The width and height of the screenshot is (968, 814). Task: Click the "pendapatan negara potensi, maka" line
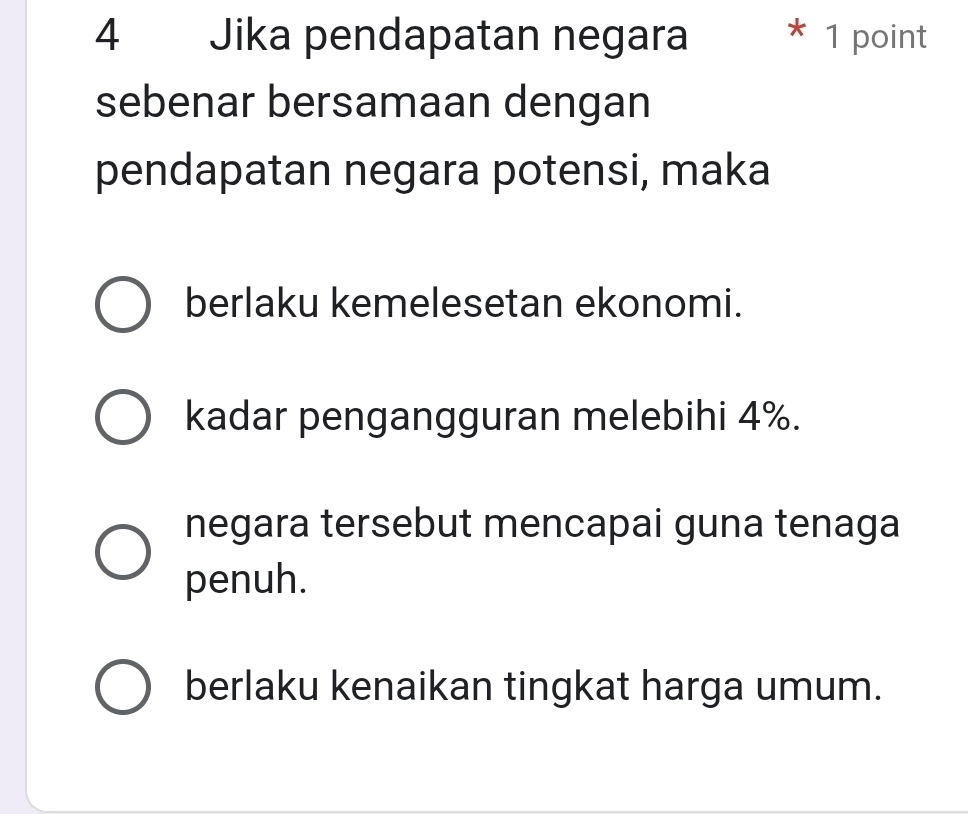(433, 172)
